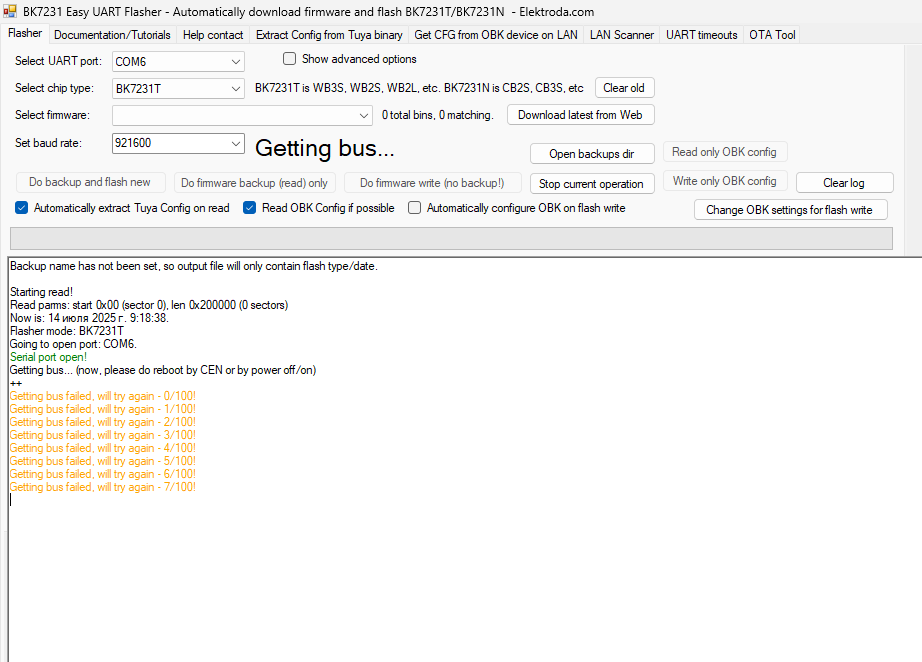Click Open backups dir button
Image resolution: width=922 pixels, height=662 pixels.
click(592, 153)
